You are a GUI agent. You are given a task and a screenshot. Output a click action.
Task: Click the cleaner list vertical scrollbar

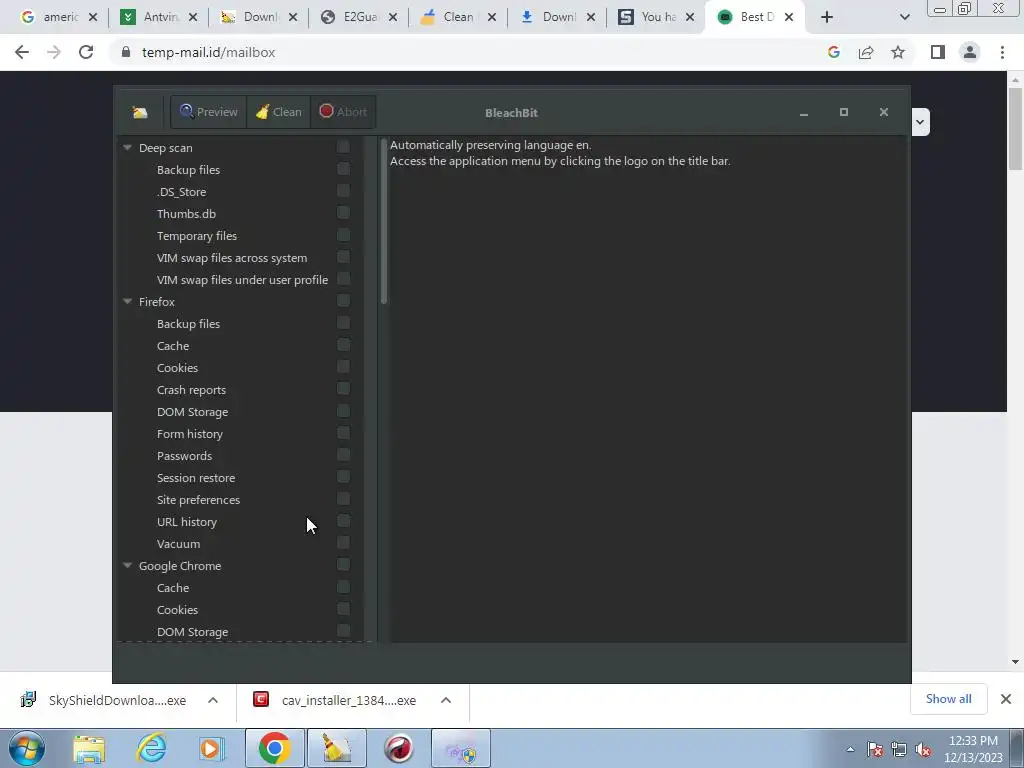pyautogui.click(x=384, y=221)
